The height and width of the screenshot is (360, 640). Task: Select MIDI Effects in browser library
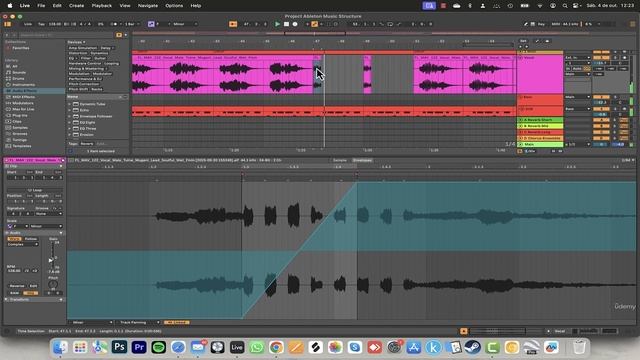23,97
